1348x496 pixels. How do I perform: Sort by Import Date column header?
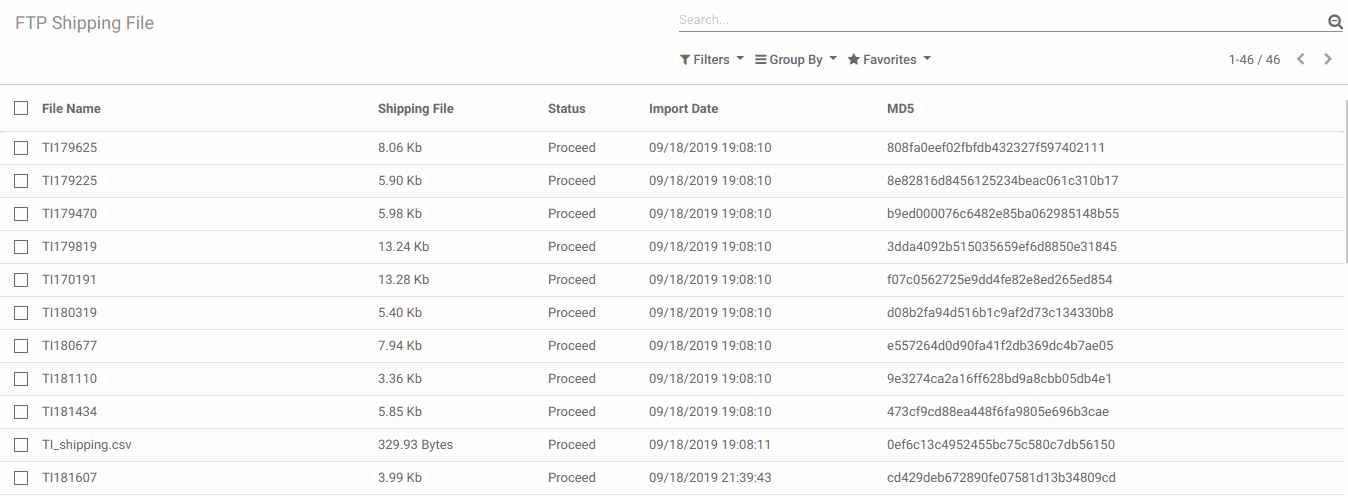click(x=683, y=109)
